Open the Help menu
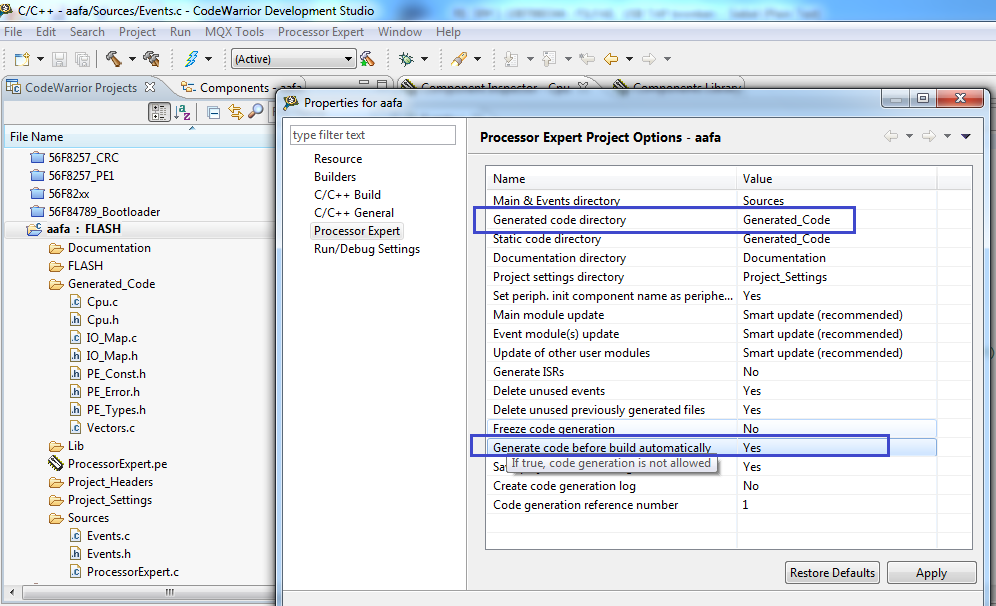 click(448, 32)
